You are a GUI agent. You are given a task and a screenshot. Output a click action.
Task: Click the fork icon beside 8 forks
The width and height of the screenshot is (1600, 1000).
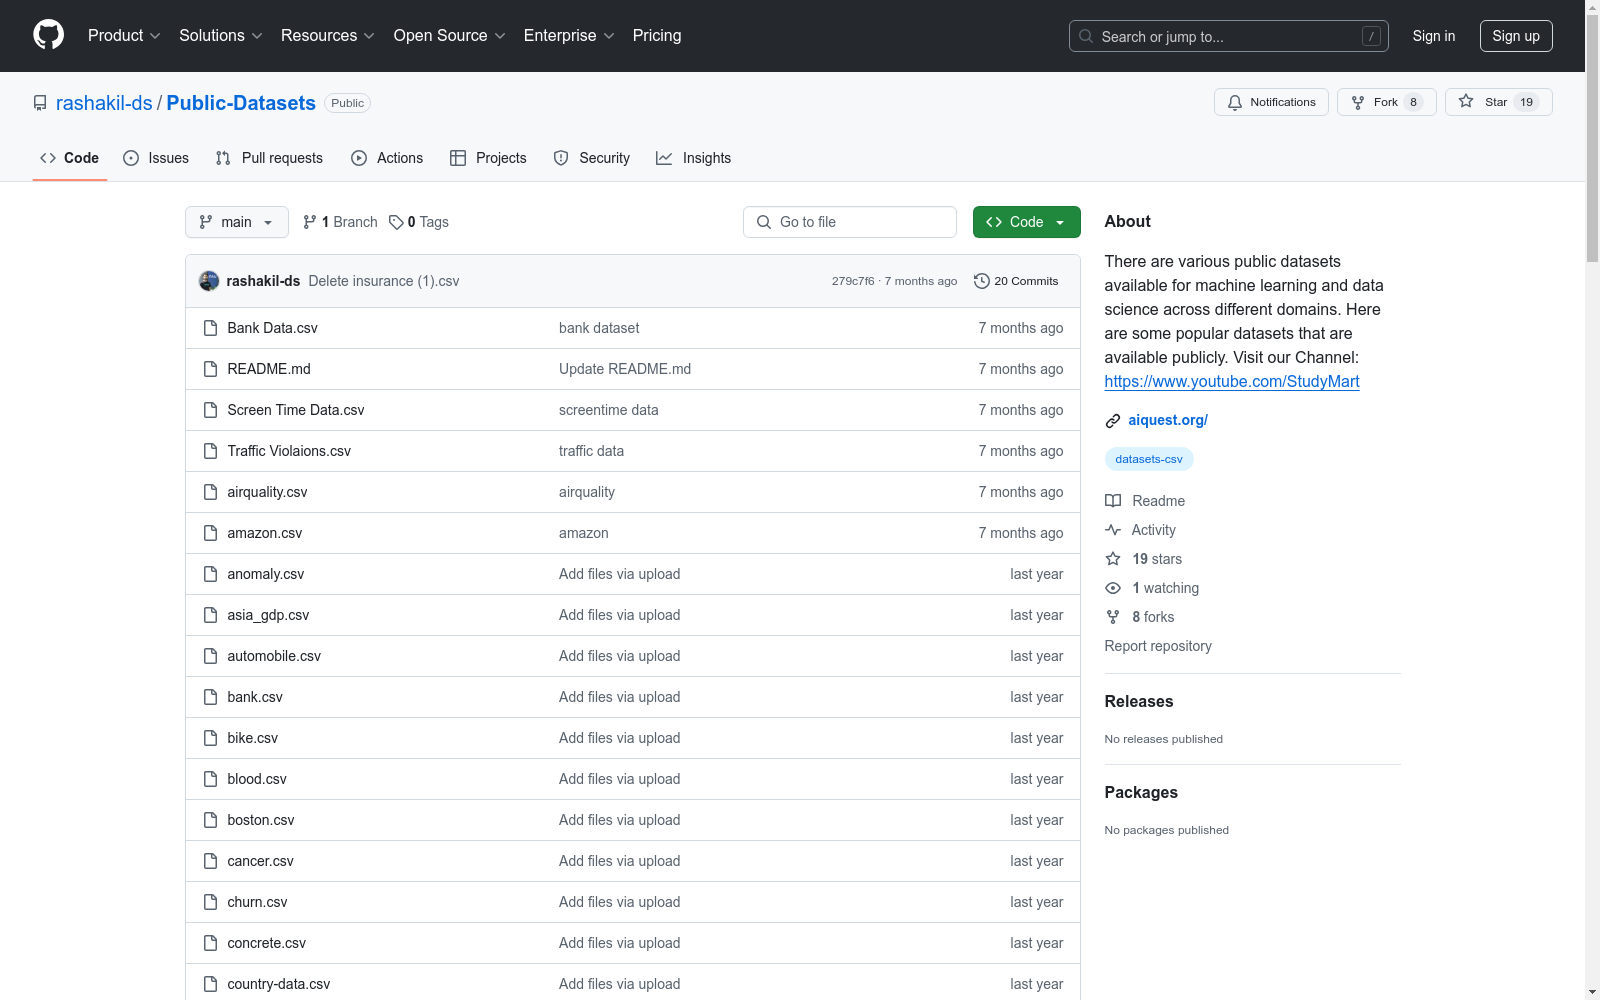tap(1113, 617)
